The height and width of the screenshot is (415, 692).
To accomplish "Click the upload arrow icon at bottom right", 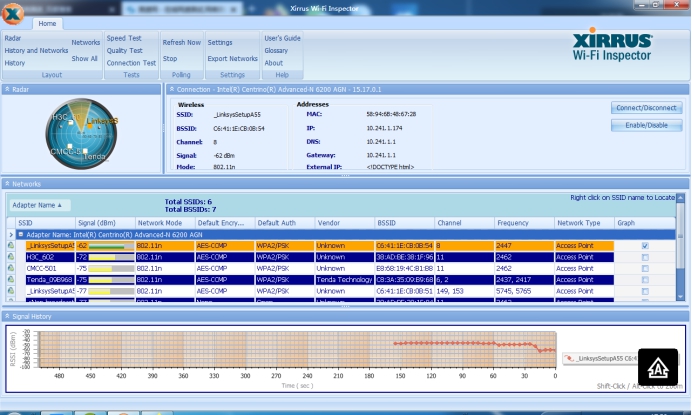I will click(657, 366).
